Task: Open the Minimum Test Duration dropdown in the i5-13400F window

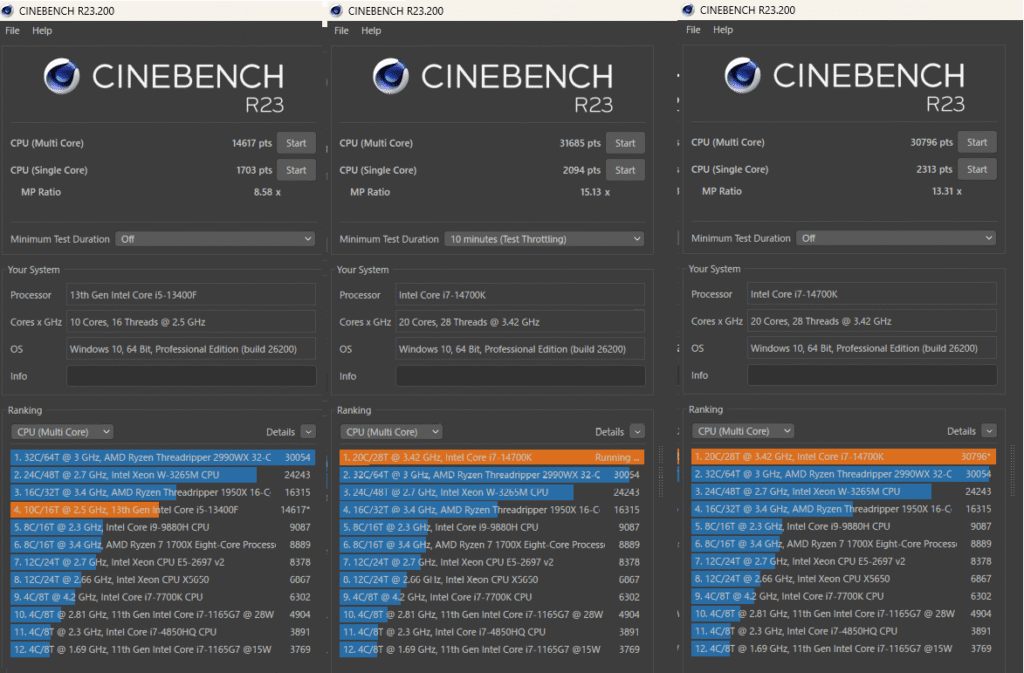Action: pos(215,239)
